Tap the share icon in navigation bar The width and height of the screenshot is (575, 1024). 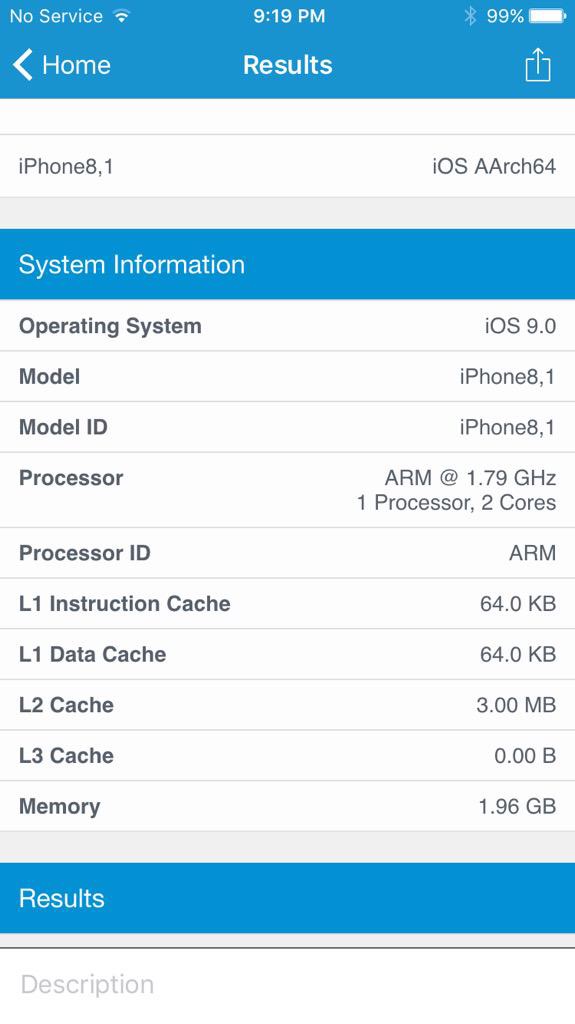[x=538, y=65]
